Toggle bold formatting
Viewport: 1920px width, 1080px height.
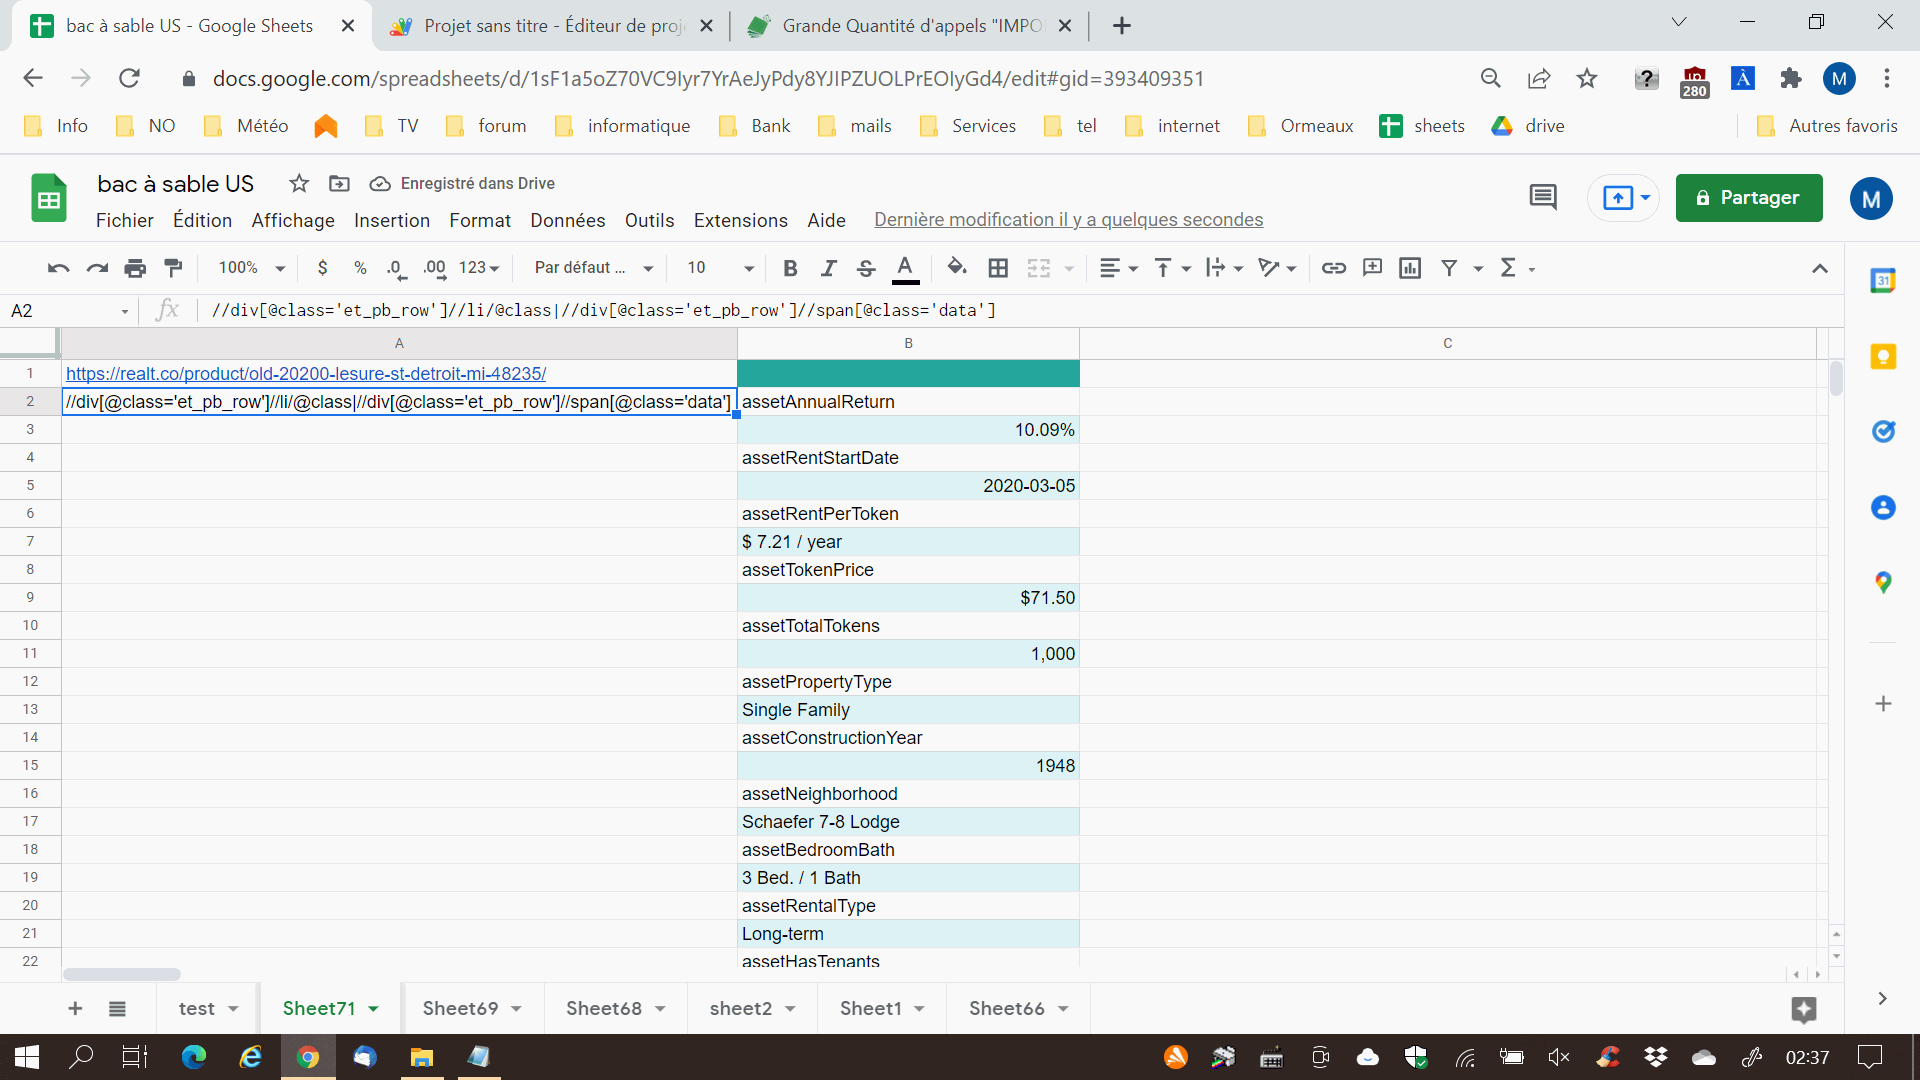click(x=790, y=267)
